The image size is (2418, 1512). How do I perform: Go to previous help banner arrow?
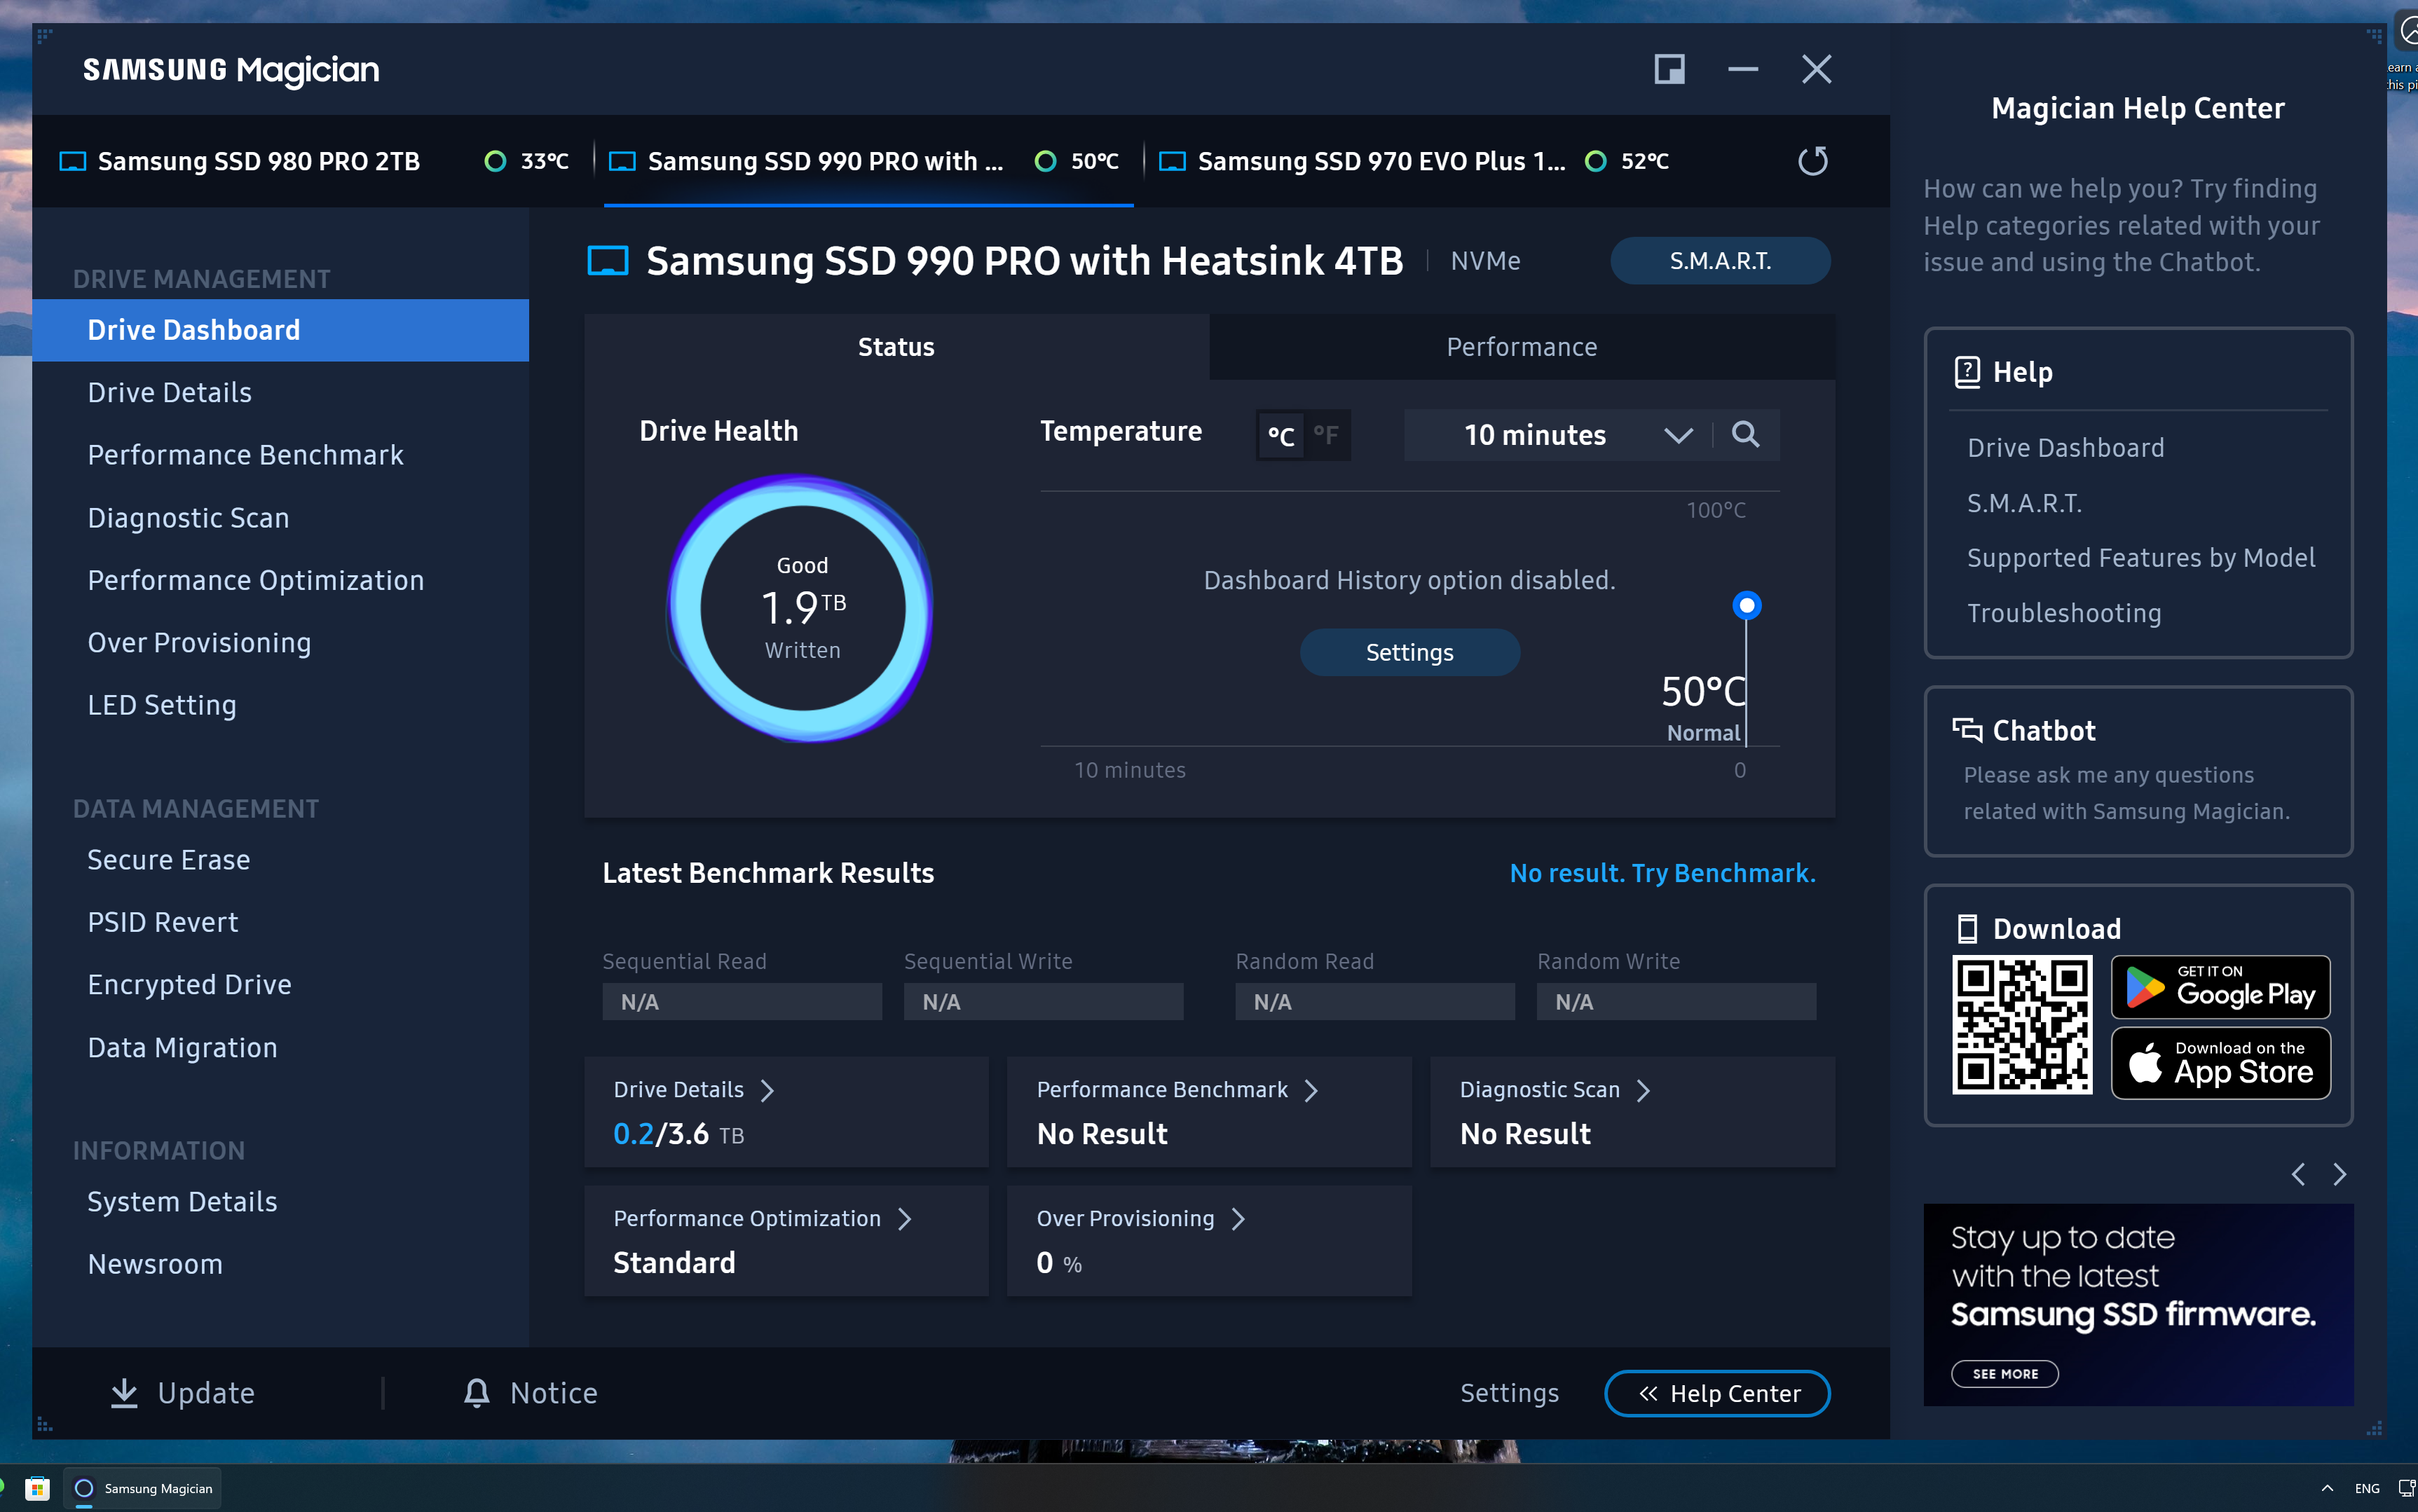(x=2298, y=1174)
